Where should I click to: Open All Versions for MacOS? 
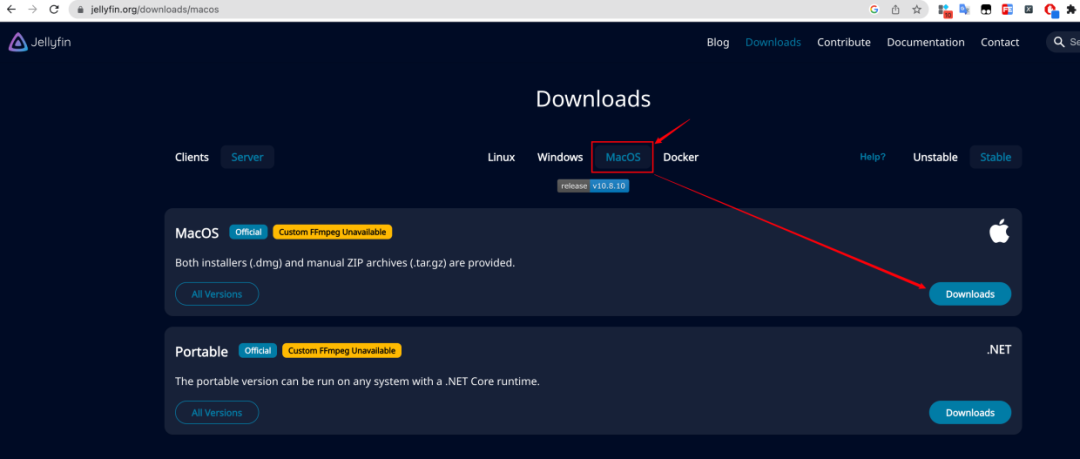pos(217,294)
